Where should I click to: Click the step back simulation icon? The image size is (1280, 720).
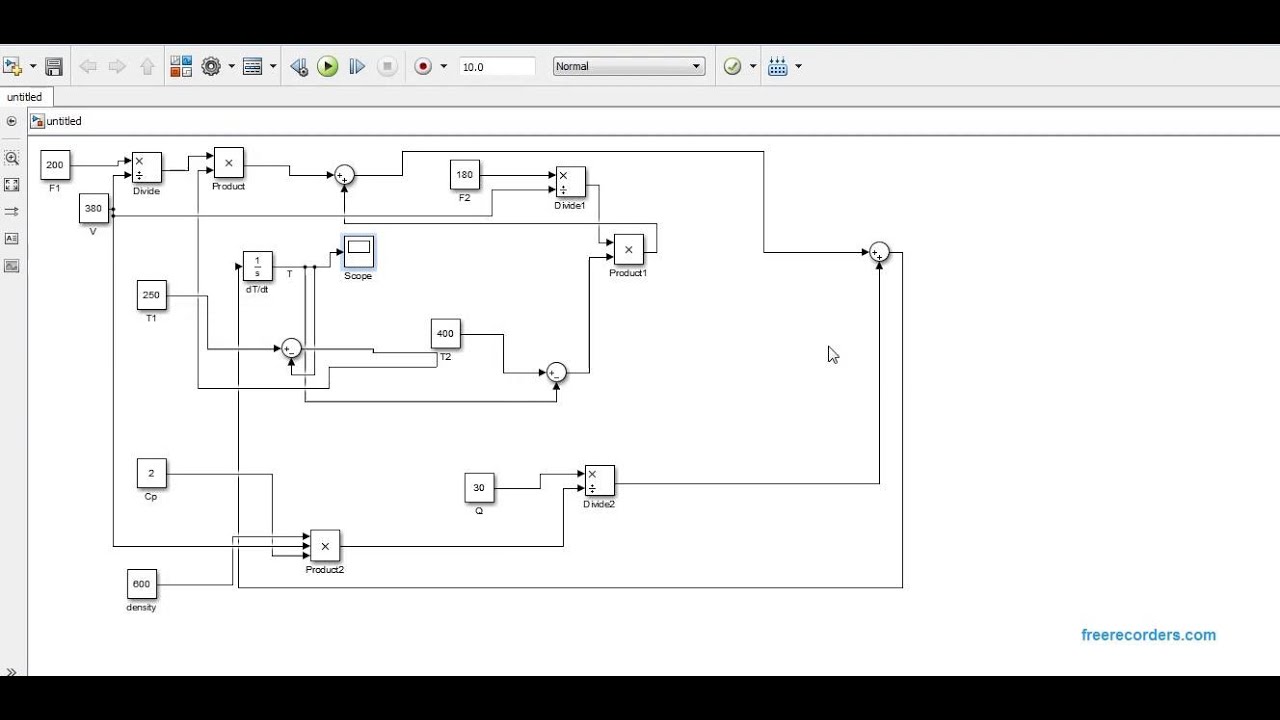(x=298, y=66)
